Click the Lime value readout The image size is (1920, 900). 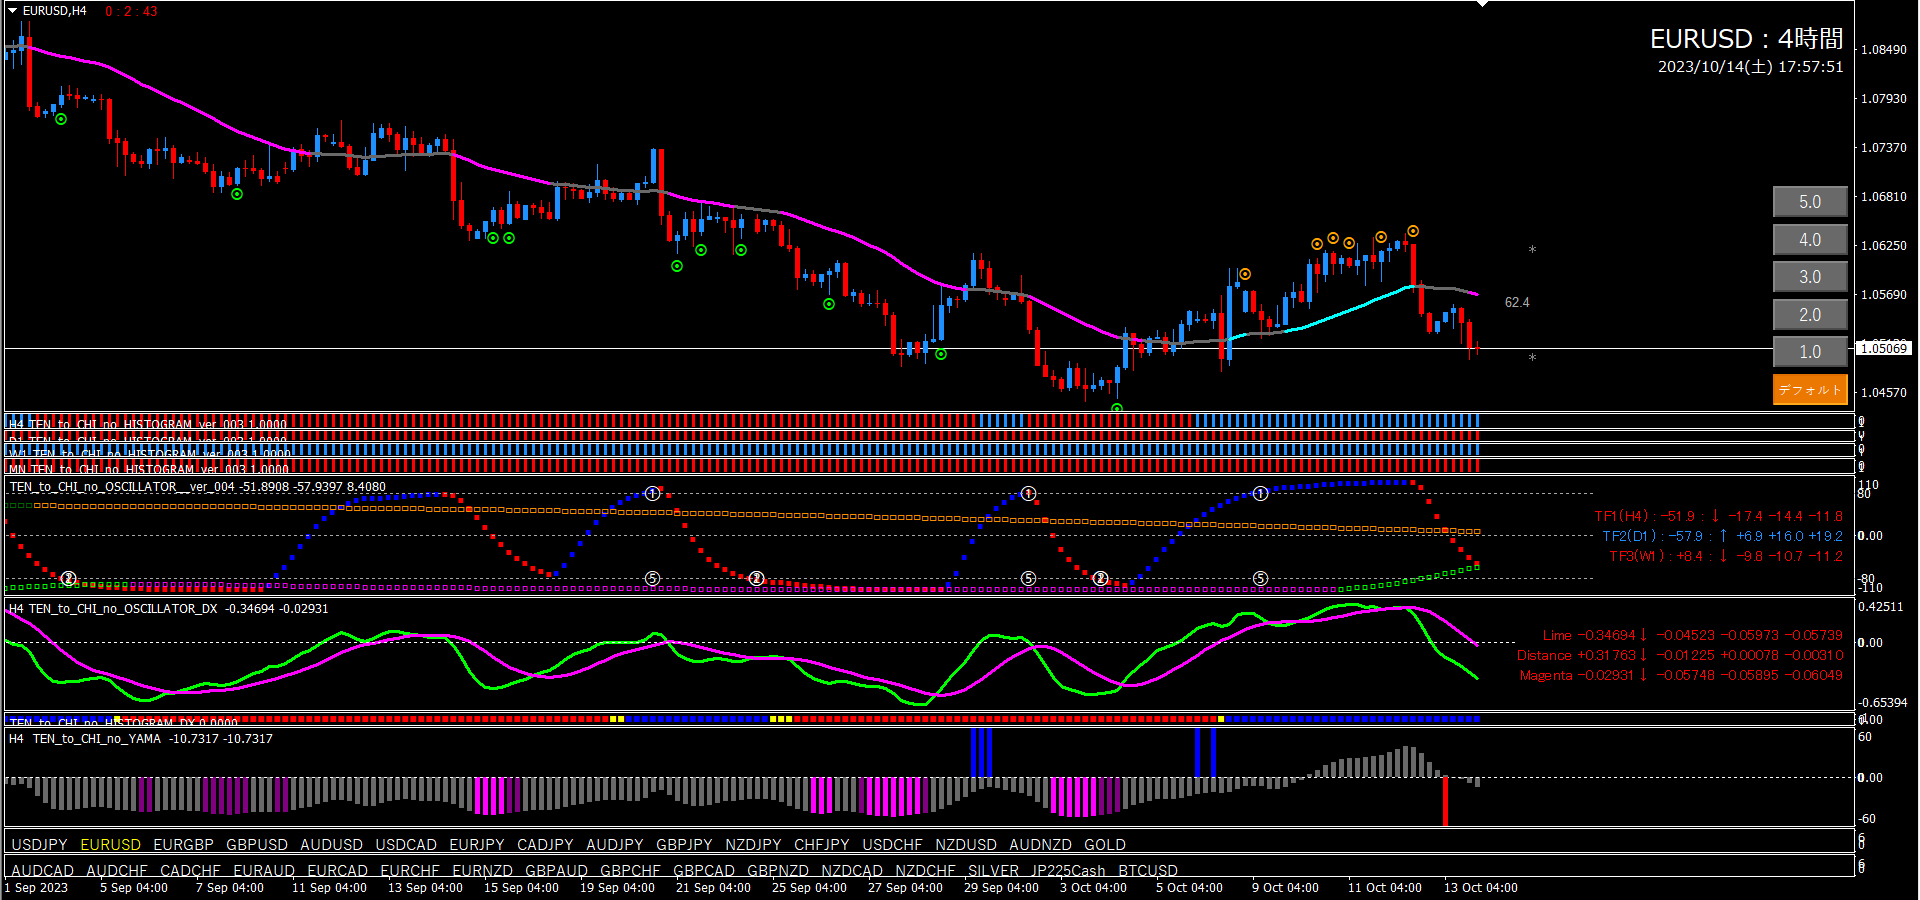point(1692,635)
